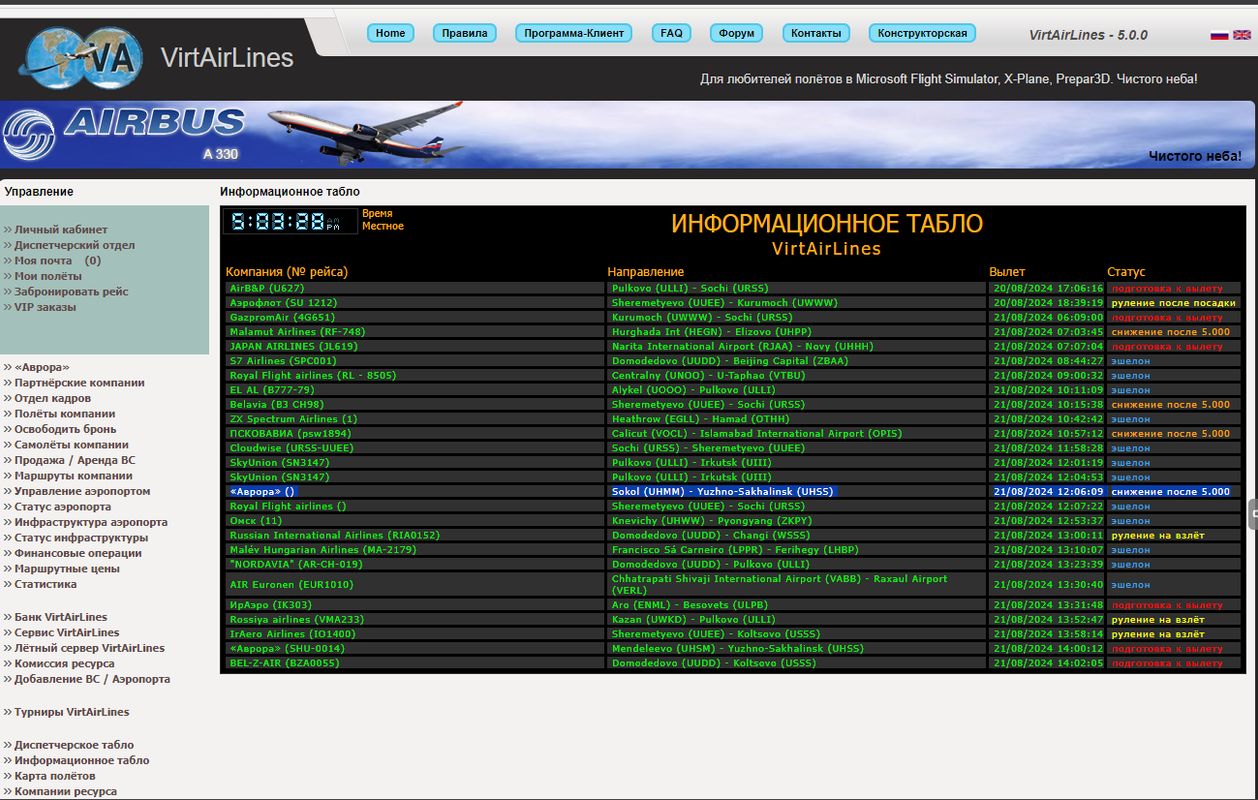The image size is (1258, 800).
Task: Open Маршрутные цены link
Action: (x=67, y=569)
